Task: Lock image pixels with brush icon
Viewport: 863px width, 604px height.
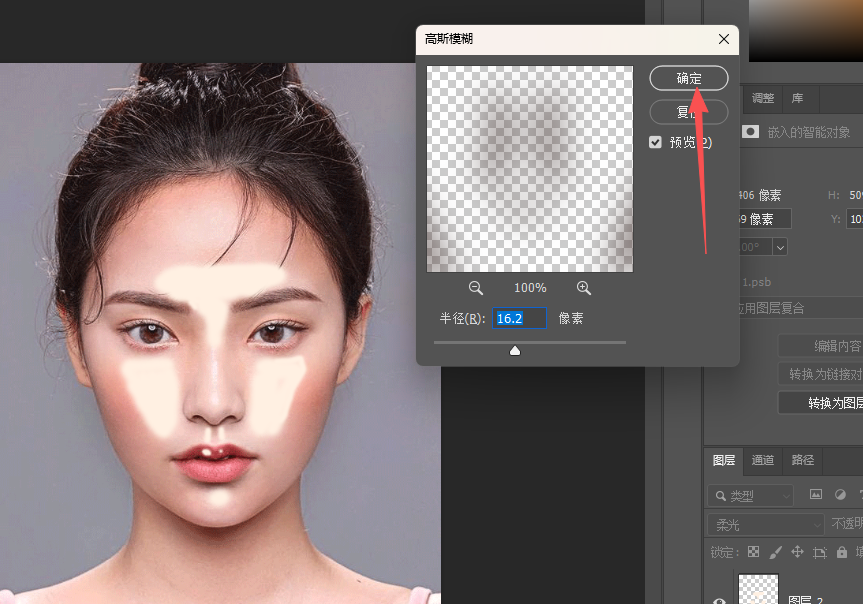Action: click(x=775, y=552)
